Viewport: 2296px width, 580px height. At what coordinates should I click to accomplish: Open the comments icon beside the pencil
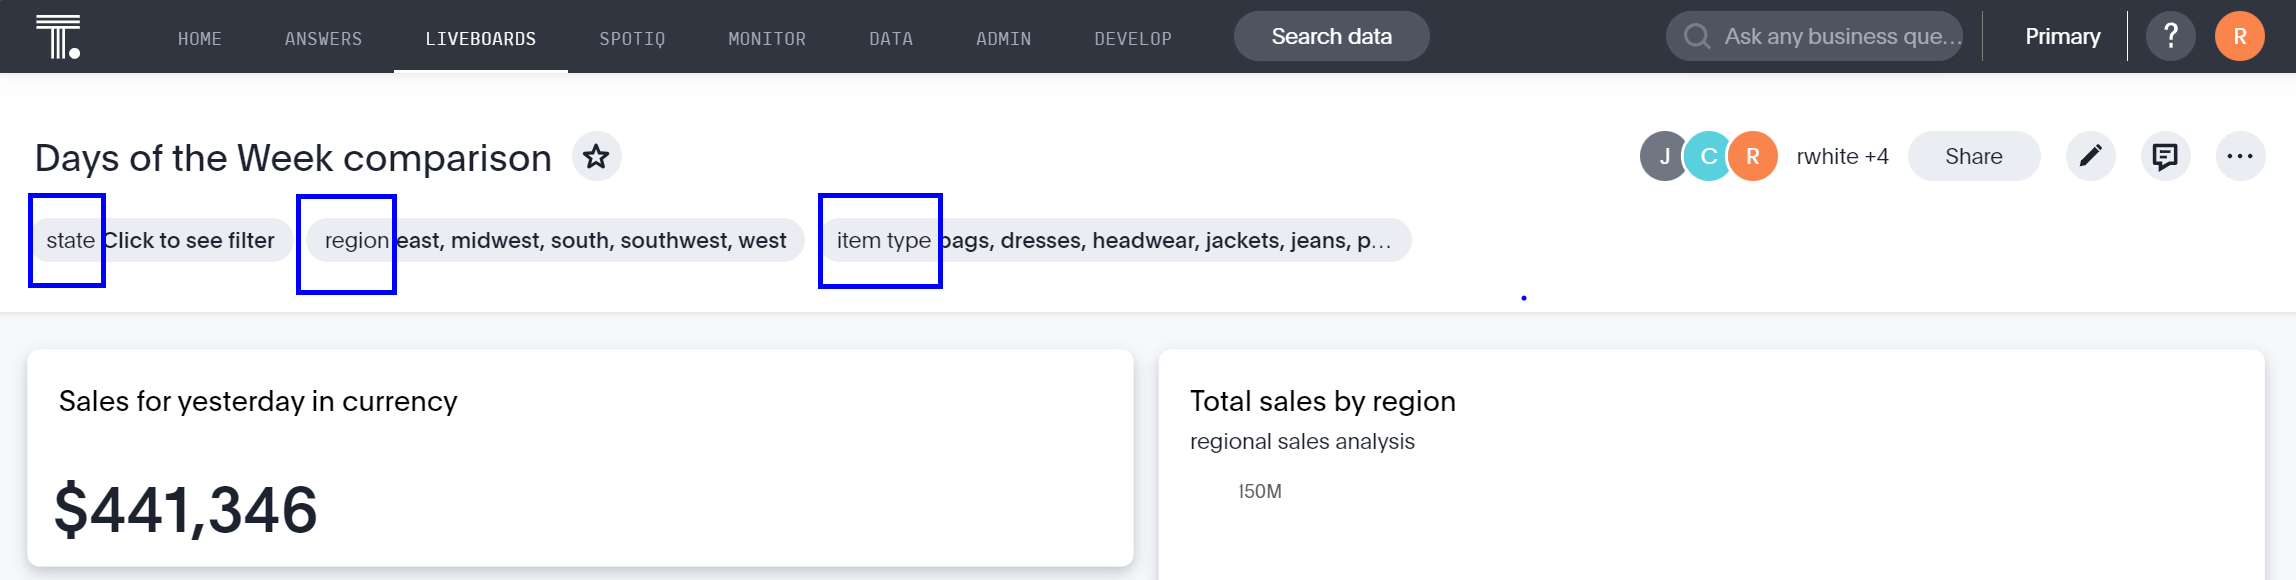coord(2166,156)
